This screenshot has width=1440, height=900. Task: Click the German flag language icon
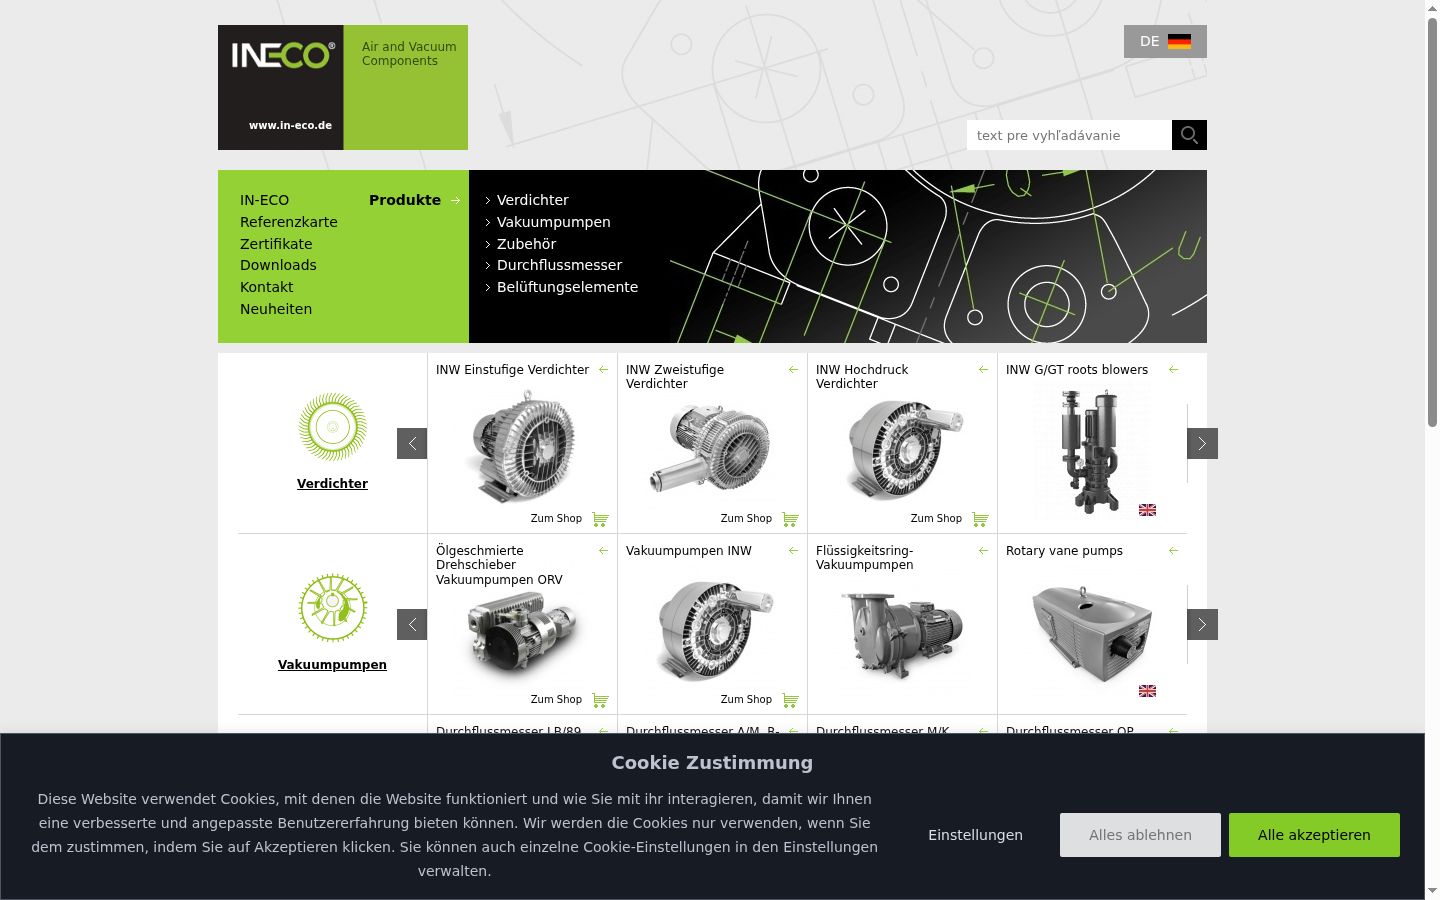pos(1179,42)
